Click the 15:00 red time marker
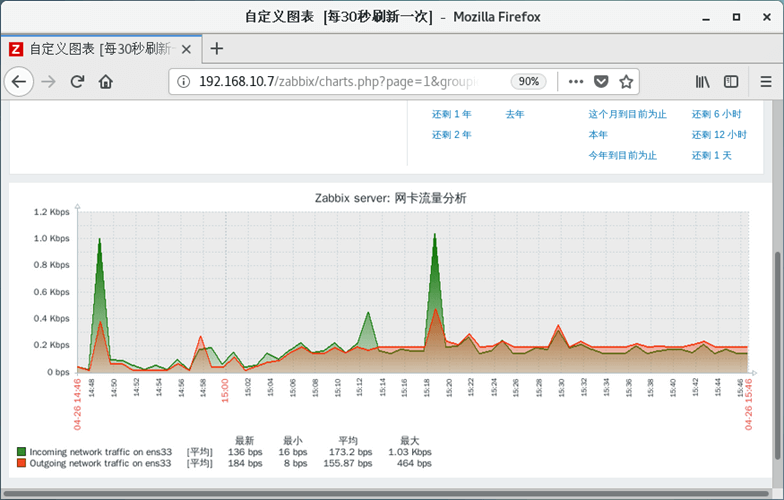This screenshot has width=784, height=500. (225, 390)
